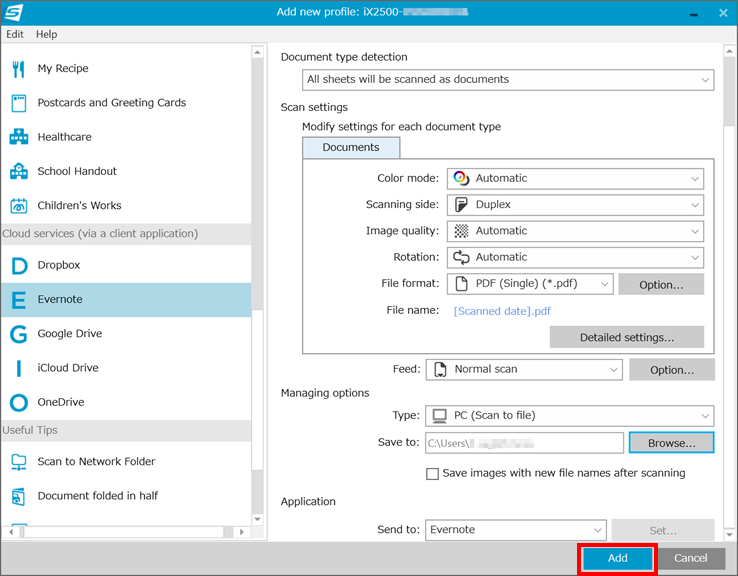Open the Managing options Type dropdown
This screenshot has height=576, width=738.
click(x=570, y=416)
